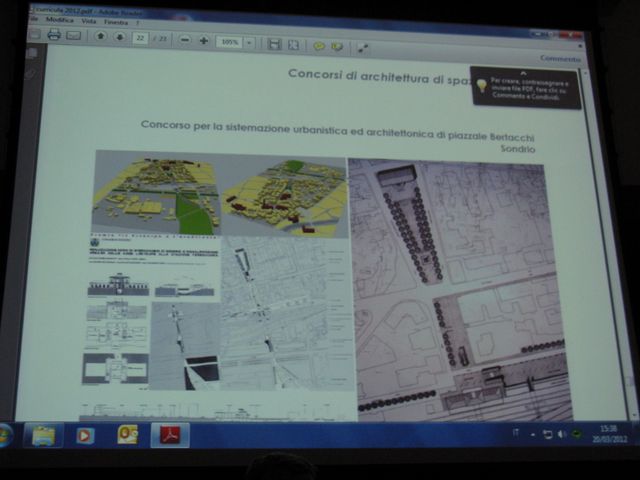Click the Adobe Reader taskbar button
Viewport: 640px width, 480px height.
click(x=170, y=435)
